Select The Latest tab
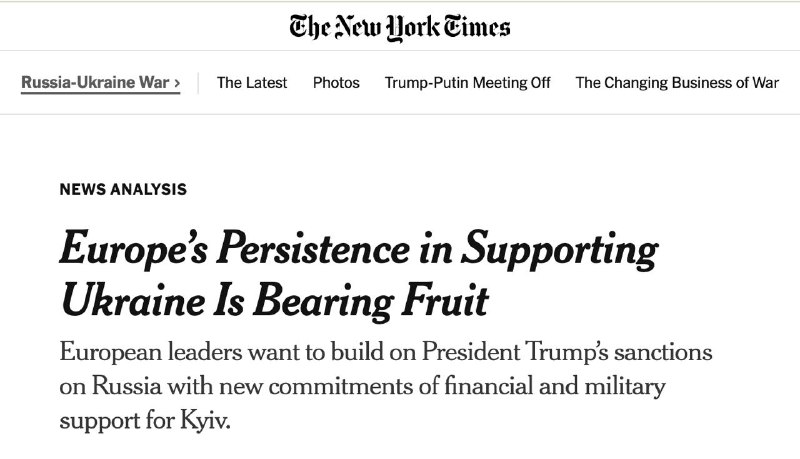 tap(252, 83)
